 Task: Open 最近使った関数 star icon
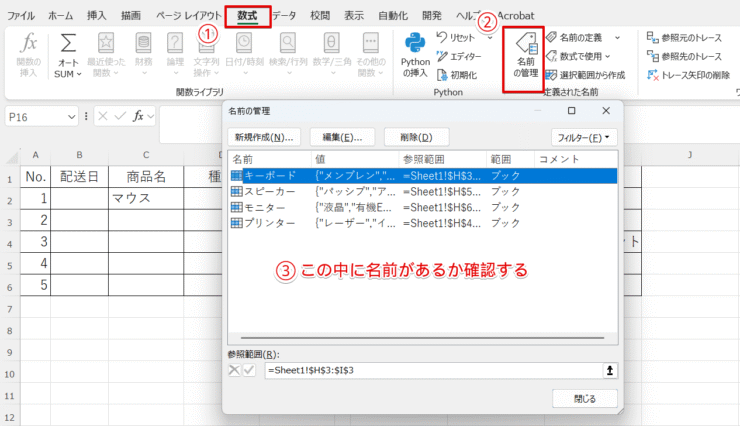106,43
